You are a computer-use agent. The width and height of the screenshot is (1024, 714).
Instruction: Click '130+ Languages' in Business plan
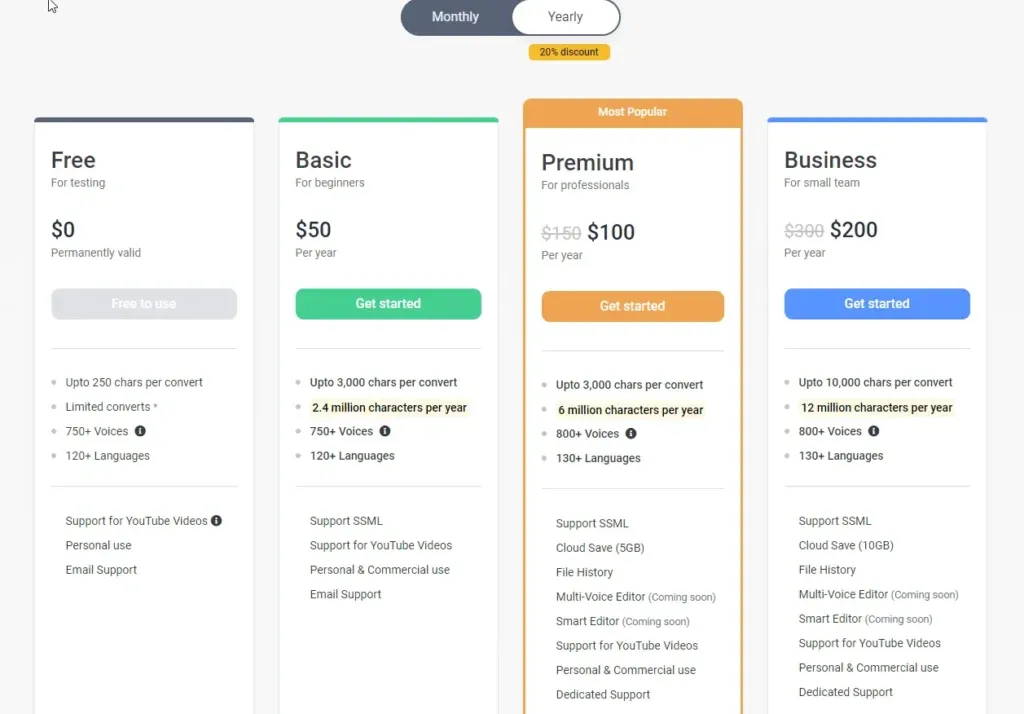pyautogui.click(x=840, y=456)
